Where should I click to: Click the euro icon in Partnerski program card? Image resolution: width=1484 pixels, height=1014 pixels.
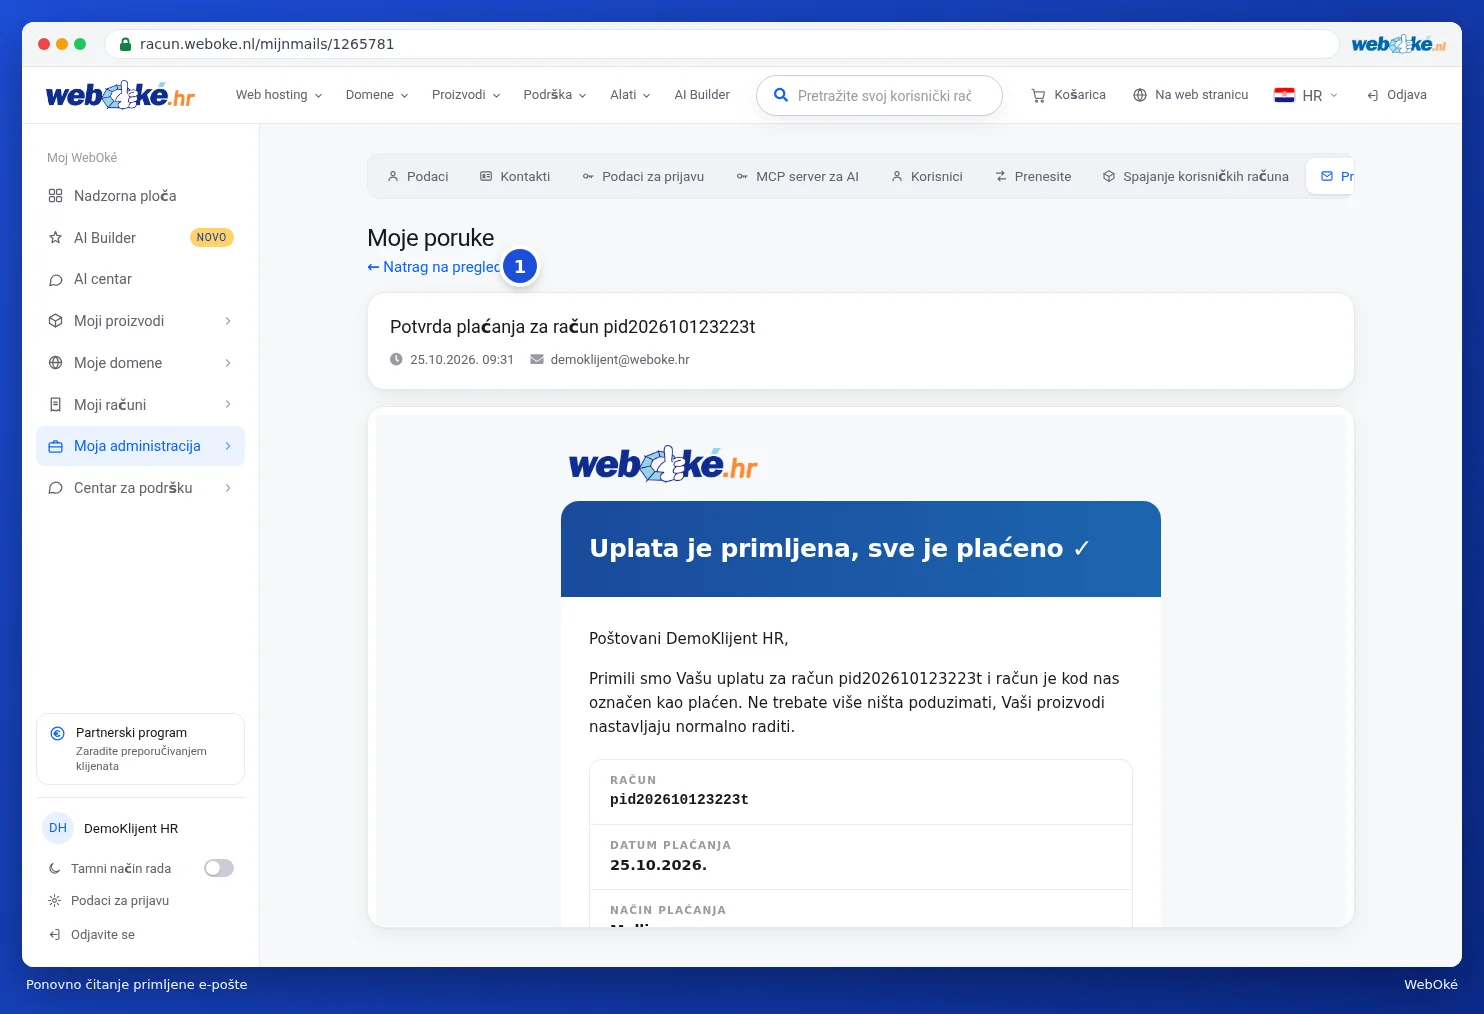tap(58, 733)
